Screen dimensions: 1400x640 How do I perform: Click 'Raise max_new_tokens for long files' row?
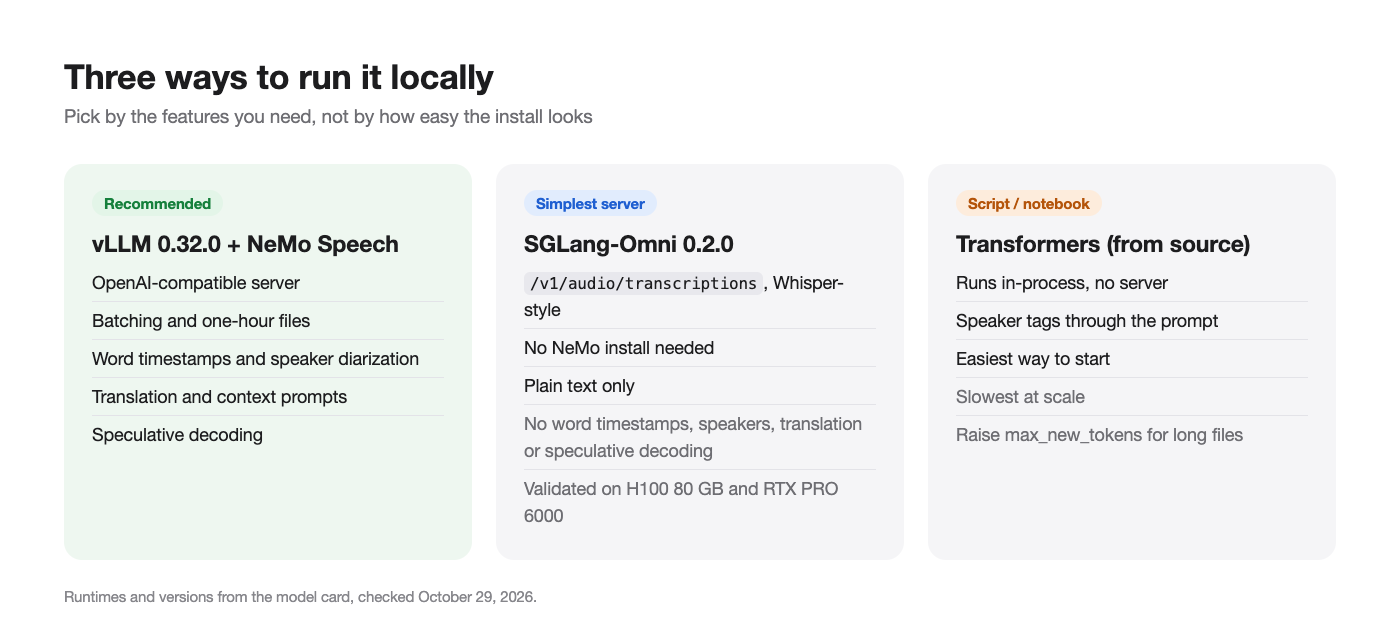(1132, 435)
